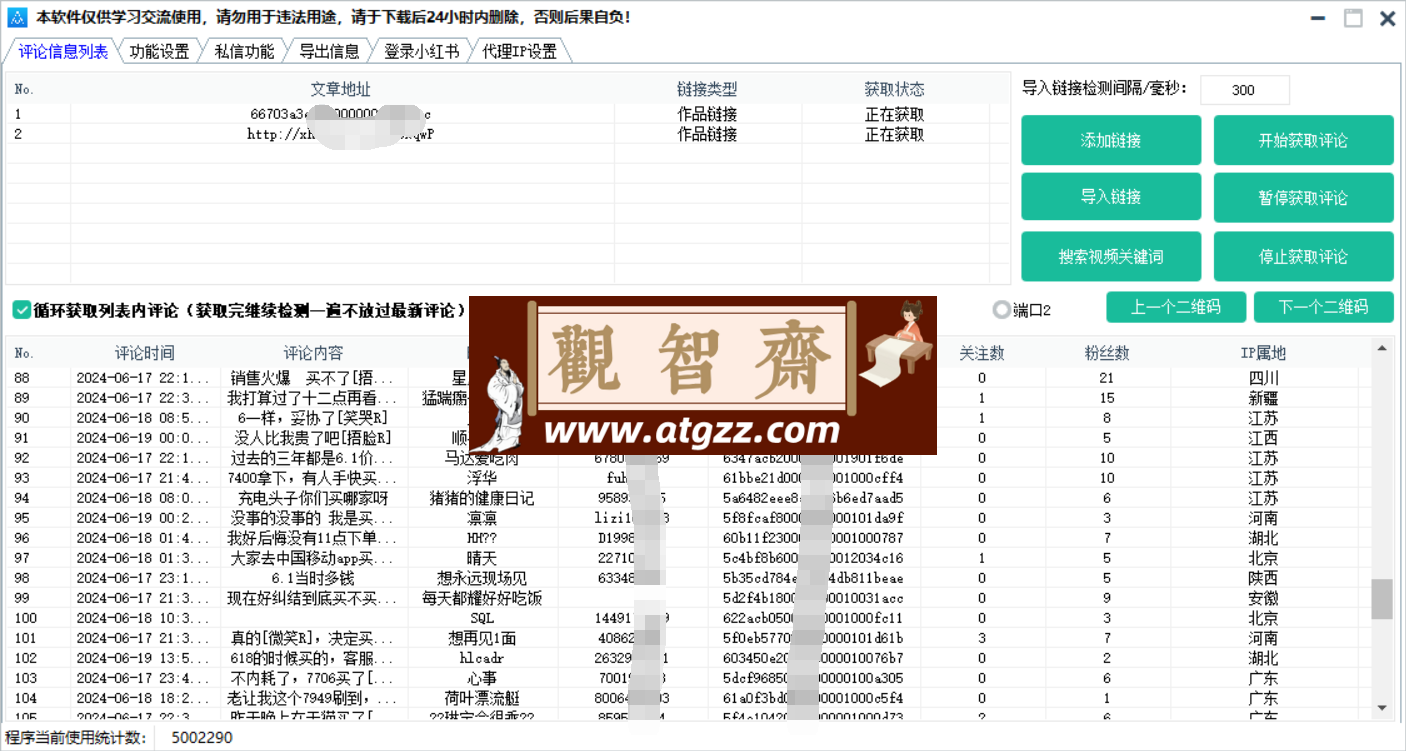Click the comment table scrollbar thumb
This screenshot has width=1406, height=751.
(x=1382, y=599)
